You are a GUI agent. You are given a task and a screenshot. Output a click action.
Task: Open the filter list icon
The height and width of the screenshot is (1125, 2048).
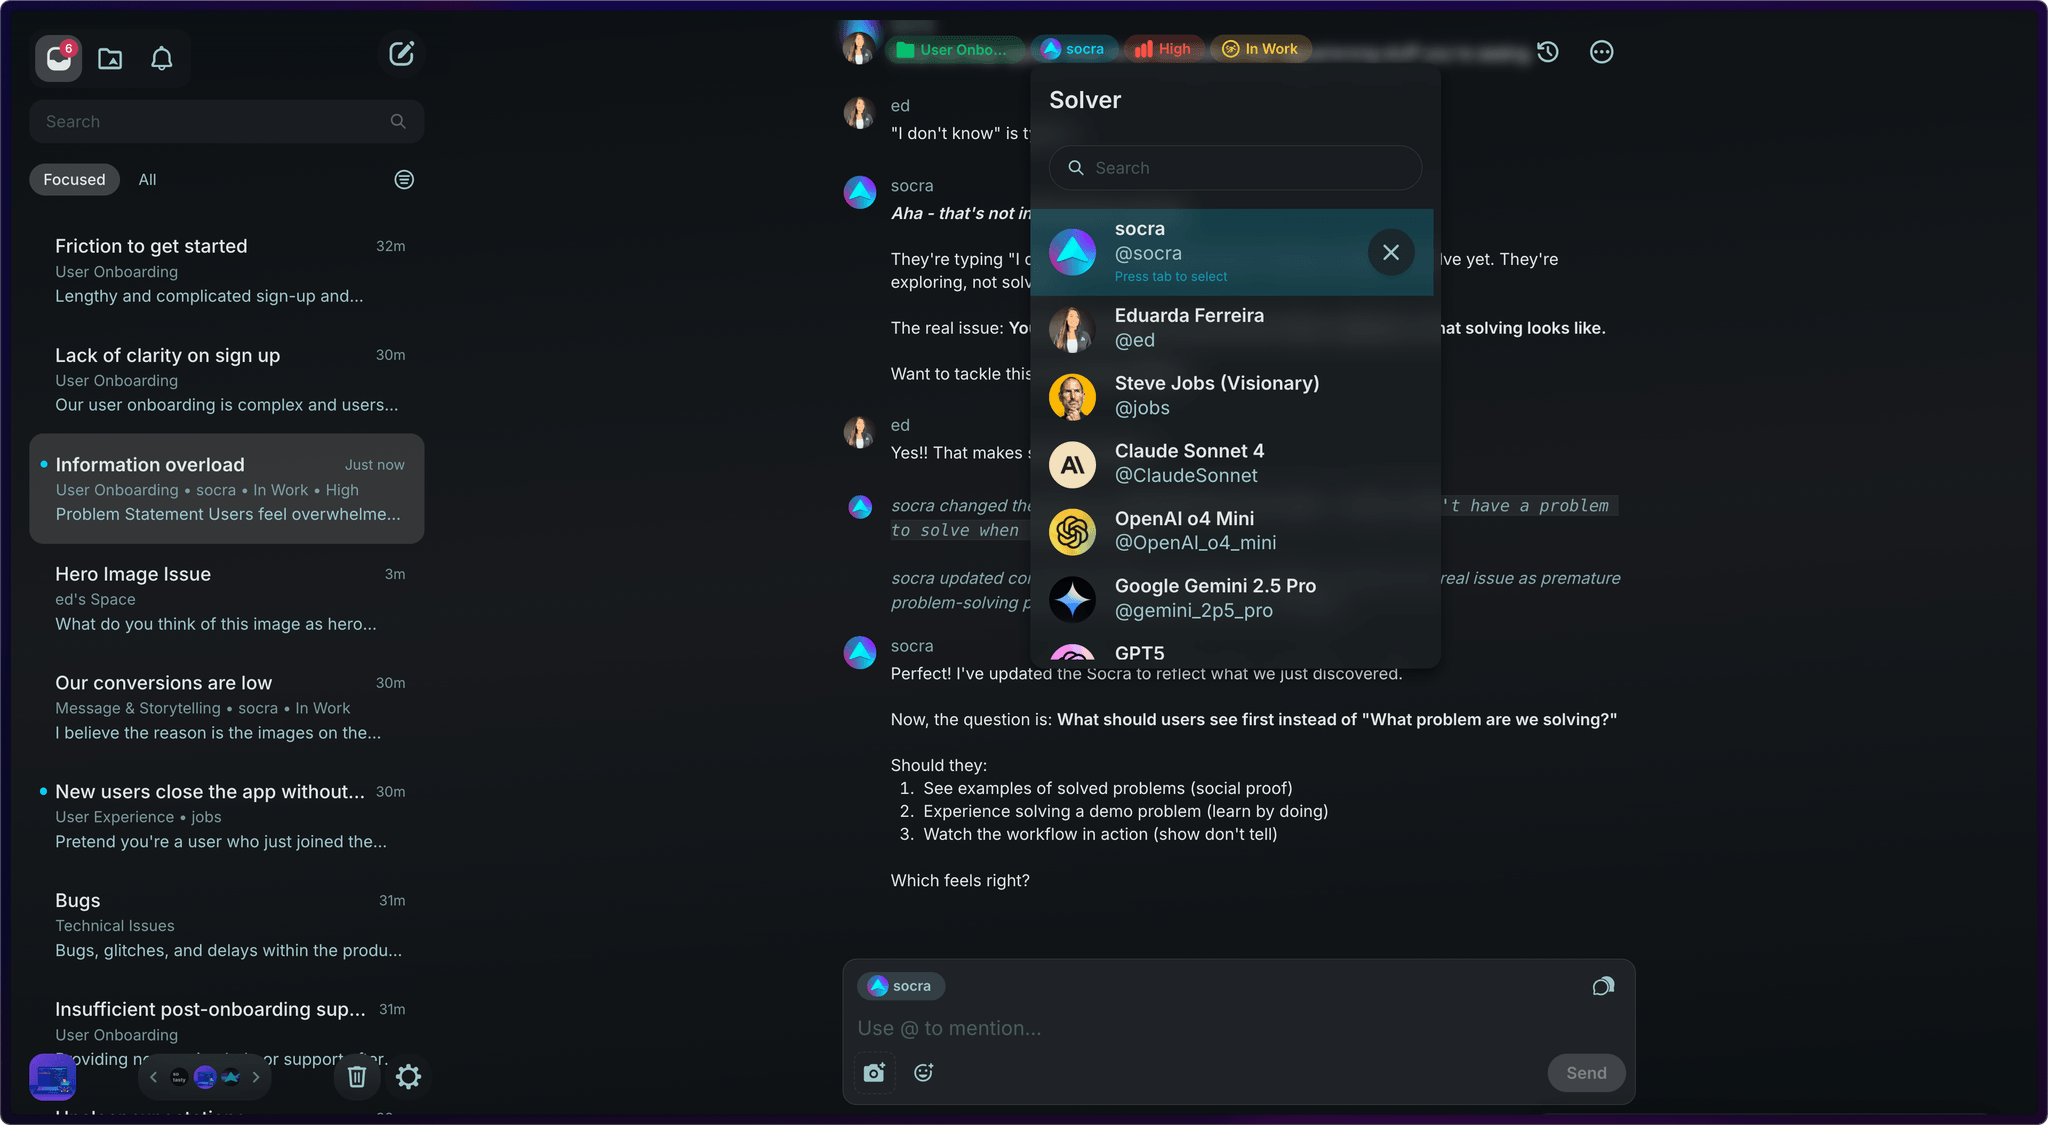(x=404, y=180)
